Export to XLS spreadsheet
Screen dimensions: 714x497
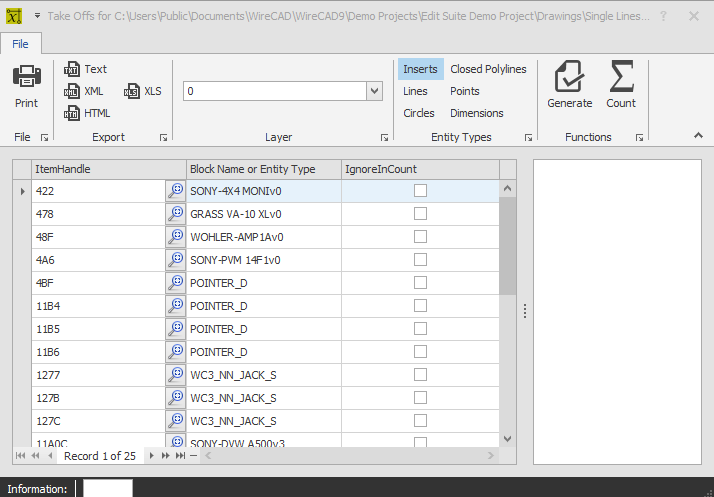click(143, 91)
